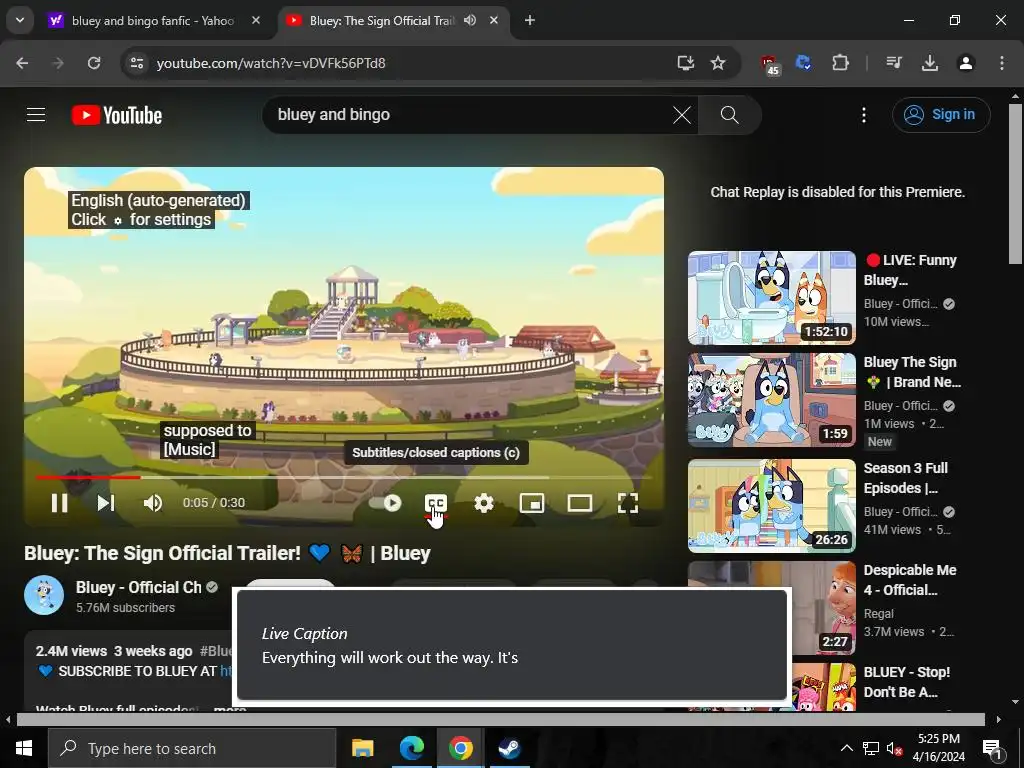Launch Microsoft Edge from the taskbar

coord(411,748)
